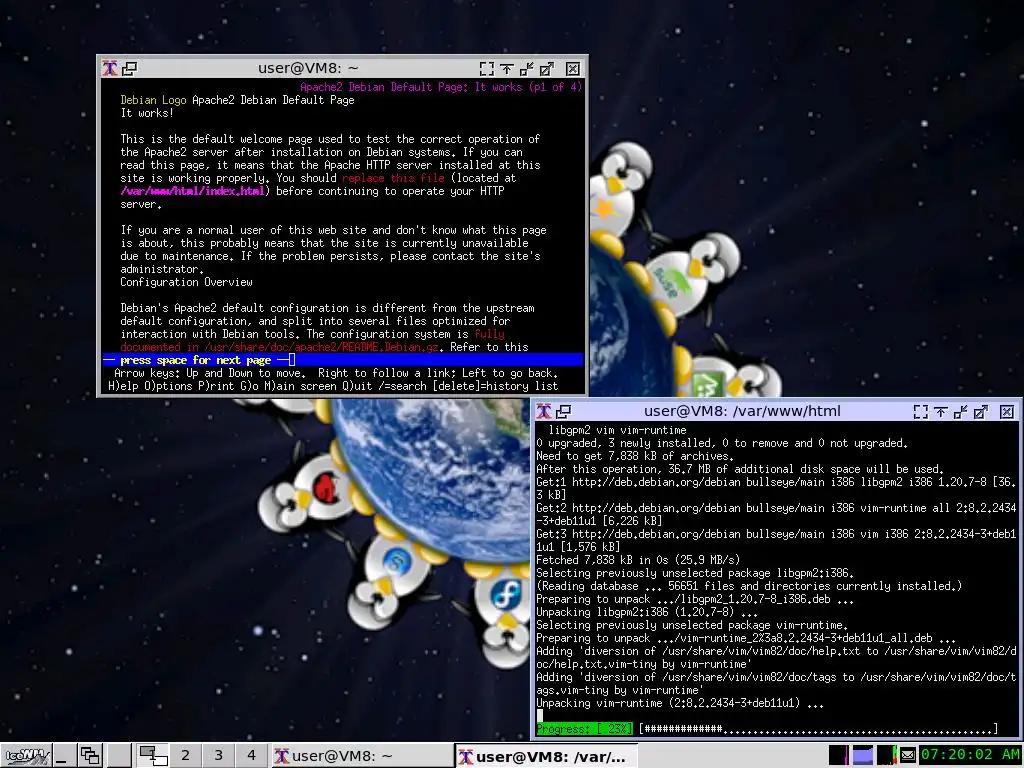
Task: Activate taskbar entry user@VM8: /var/...
Action: [x=546, y=756]
